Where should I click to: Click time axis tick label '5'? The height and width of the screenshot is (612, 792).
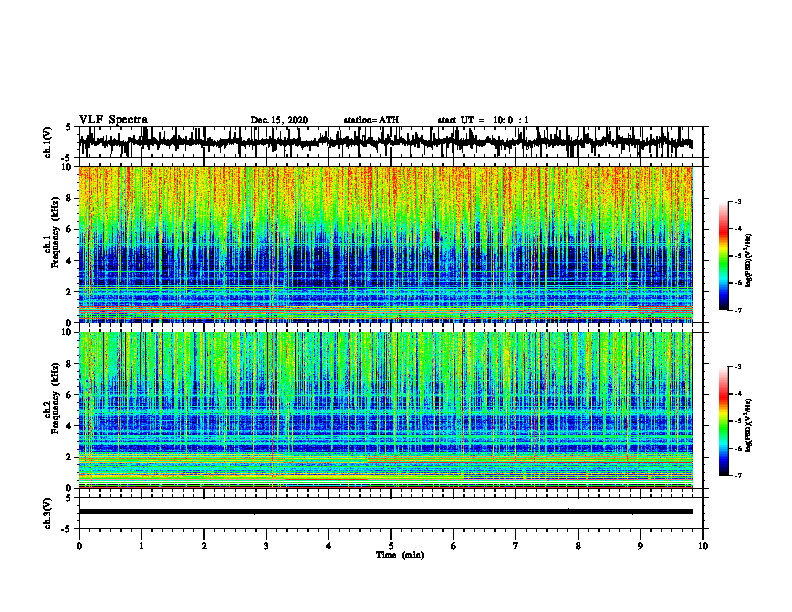tap(391, 546)
